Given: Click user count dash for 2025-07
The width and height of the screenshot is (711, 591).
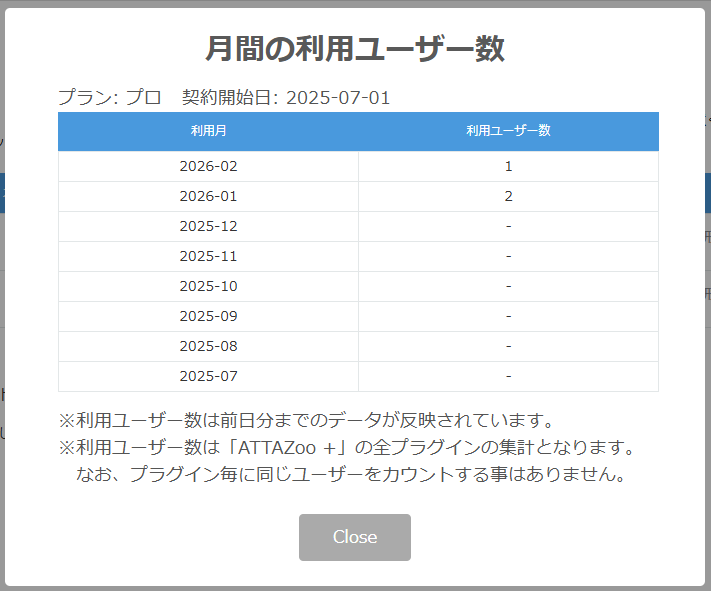Looking at the screenshot, I should (508, 376).
